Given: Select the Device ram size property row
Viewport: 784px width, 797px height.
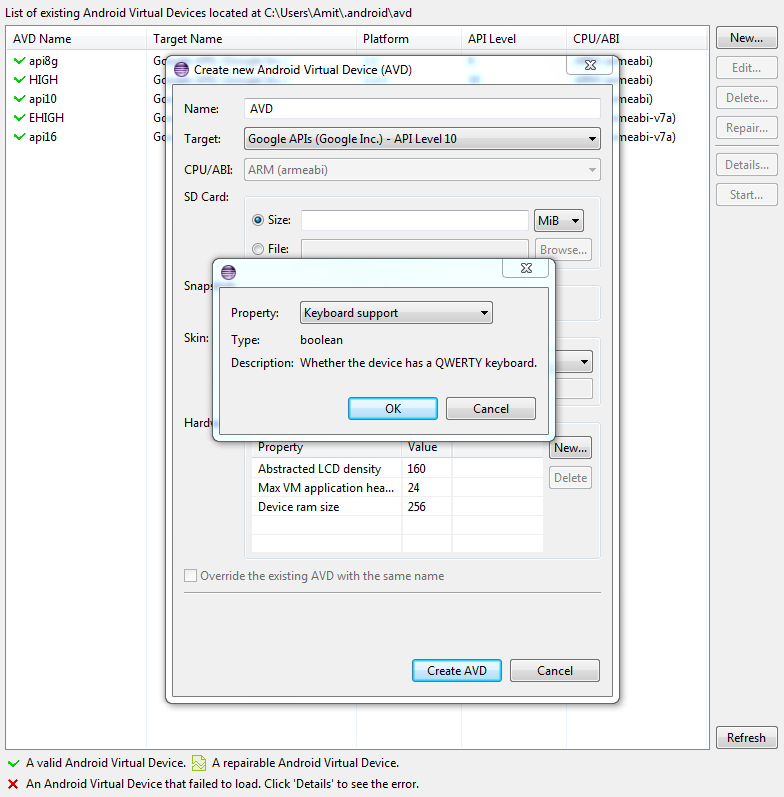Looking at the screenshot, I should coord(397,507).
